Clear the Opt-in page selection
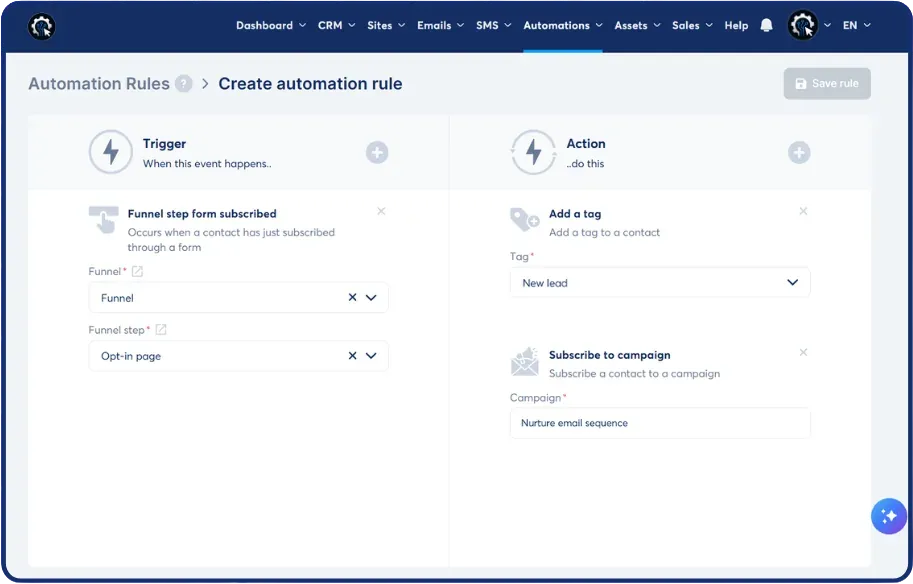 [x=352, y=356]
